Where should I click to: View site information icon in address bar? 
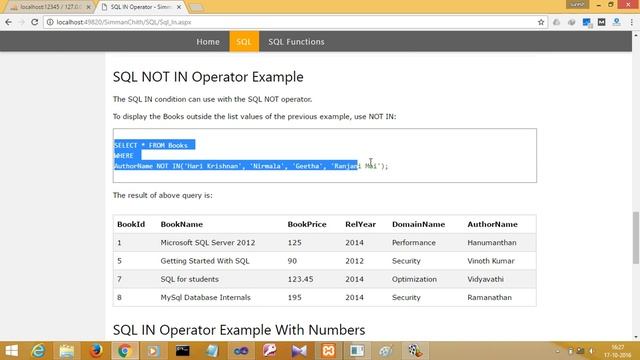point(50,22)
